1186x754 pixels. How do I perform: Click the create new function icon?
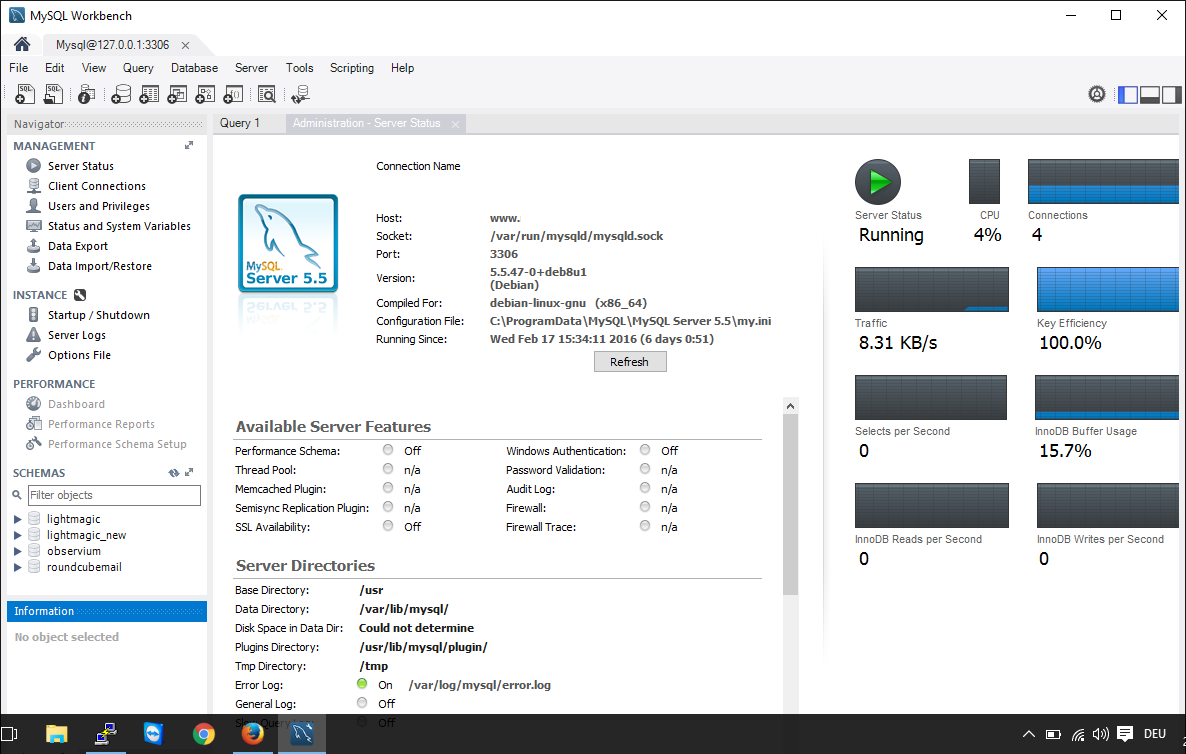click(x=233, y=94)
